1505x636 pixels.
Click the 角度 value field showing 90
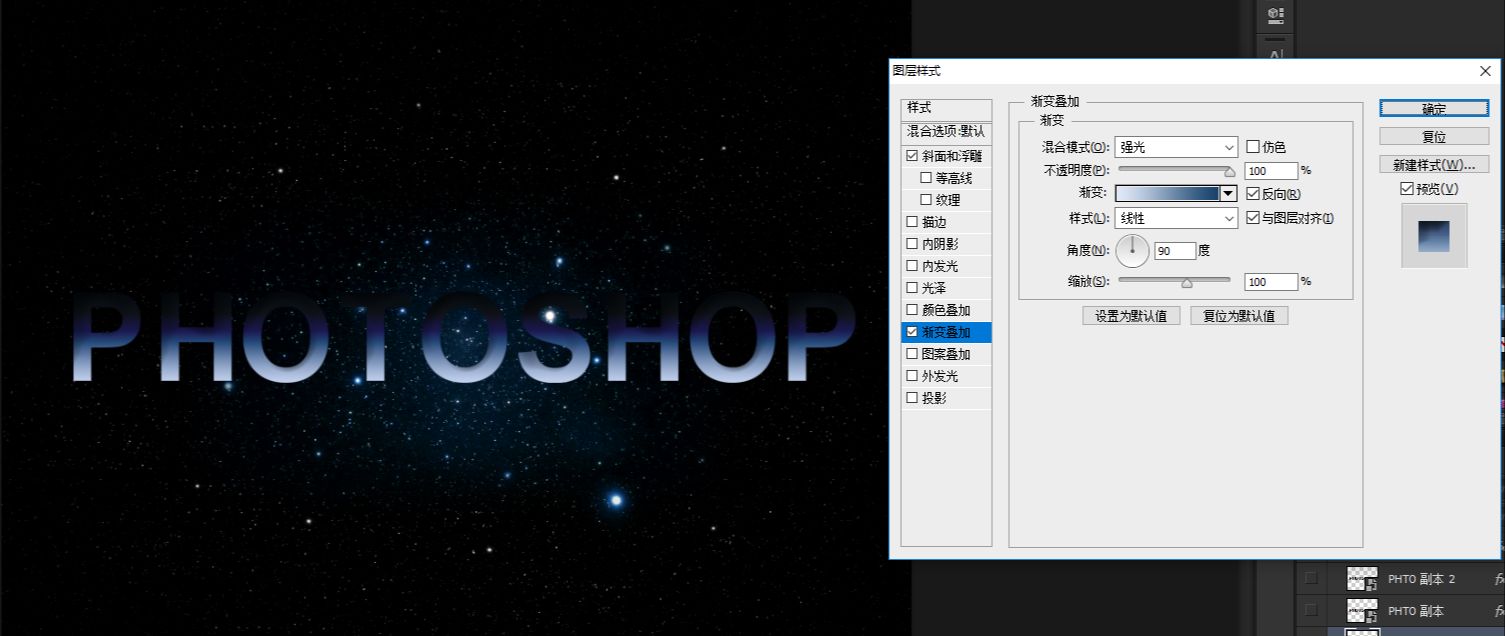point(1175,251)
